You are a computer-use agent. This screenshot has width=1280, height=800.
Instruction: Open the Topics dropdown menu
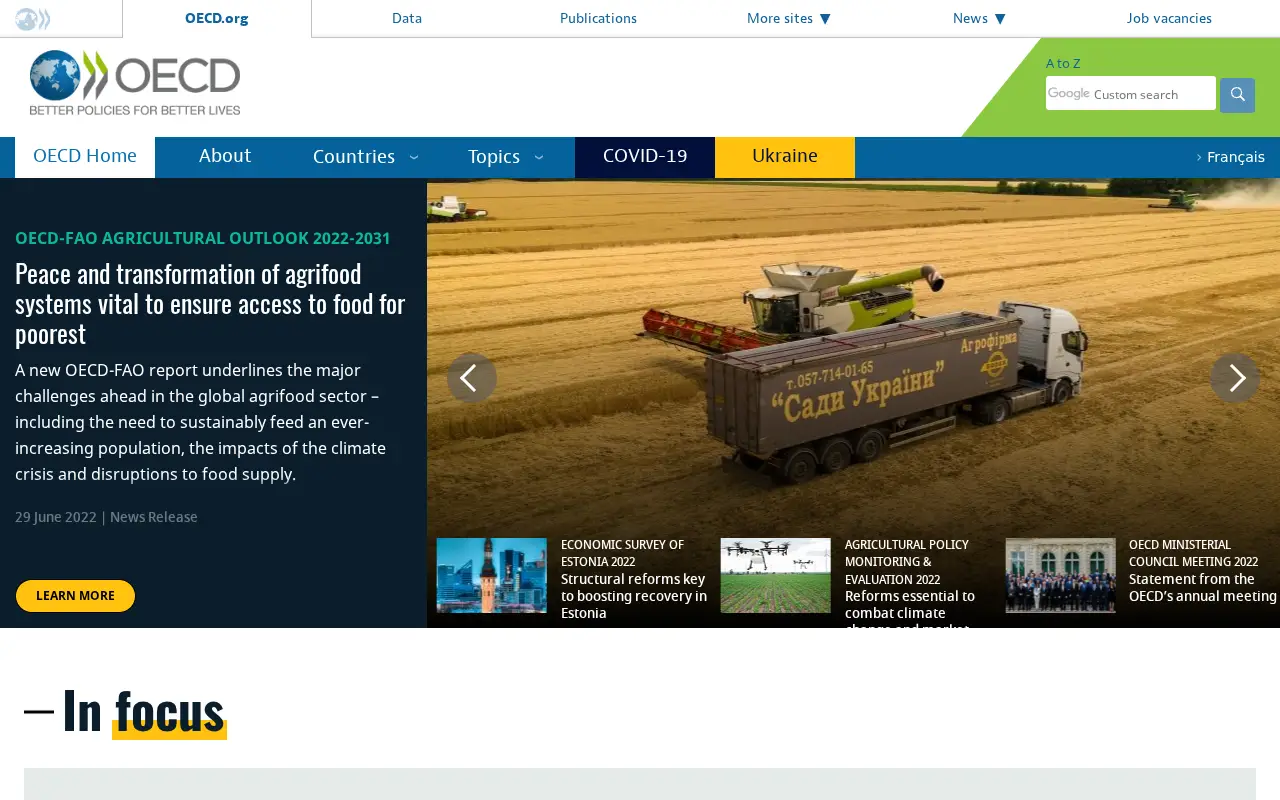(x=505, y=157)
